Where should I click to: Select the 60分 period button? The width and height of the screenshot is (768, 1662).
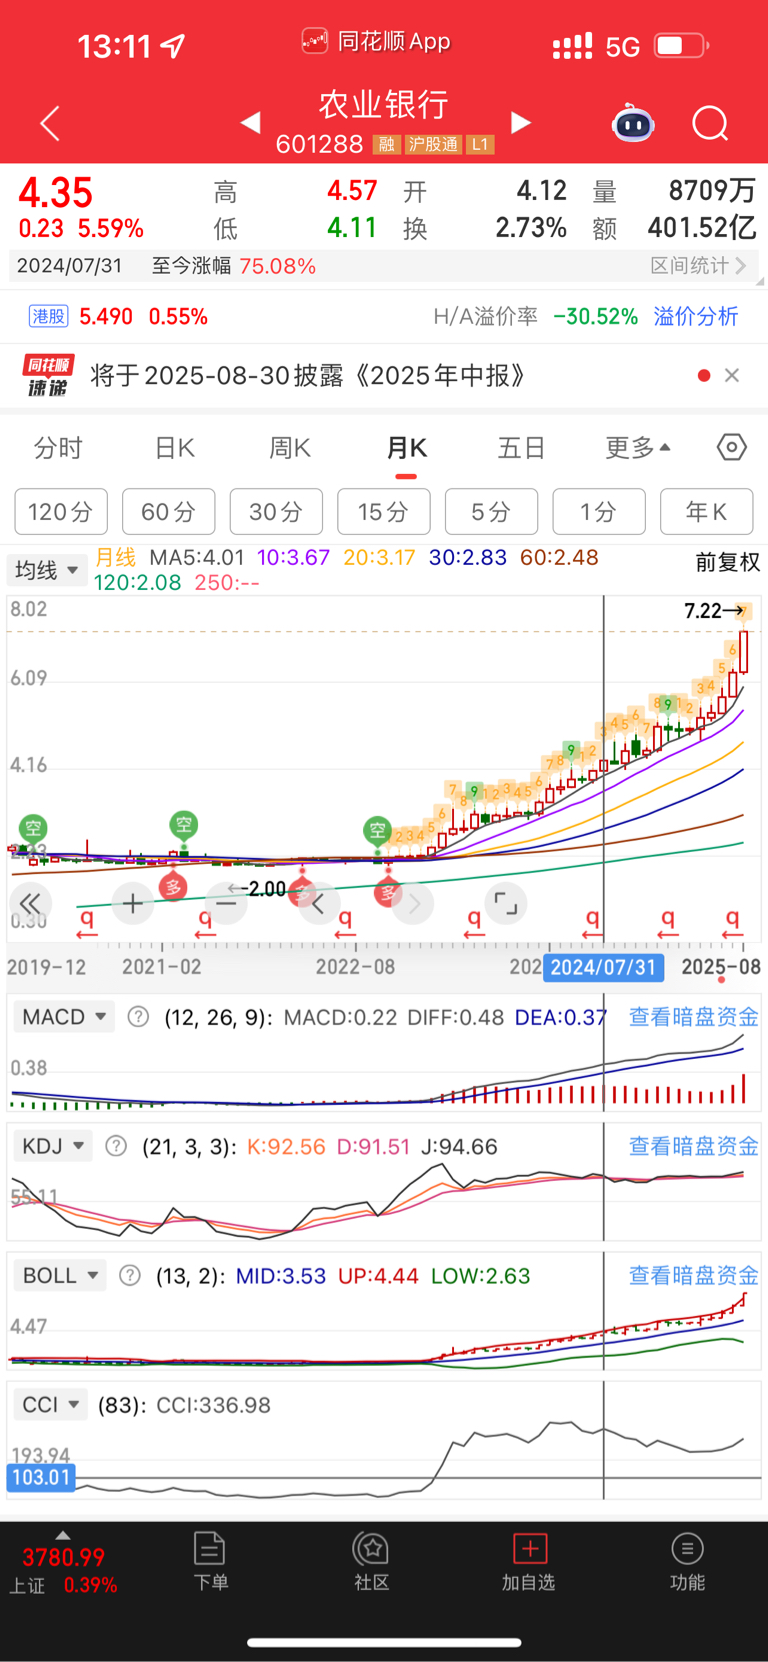[168, 512]
